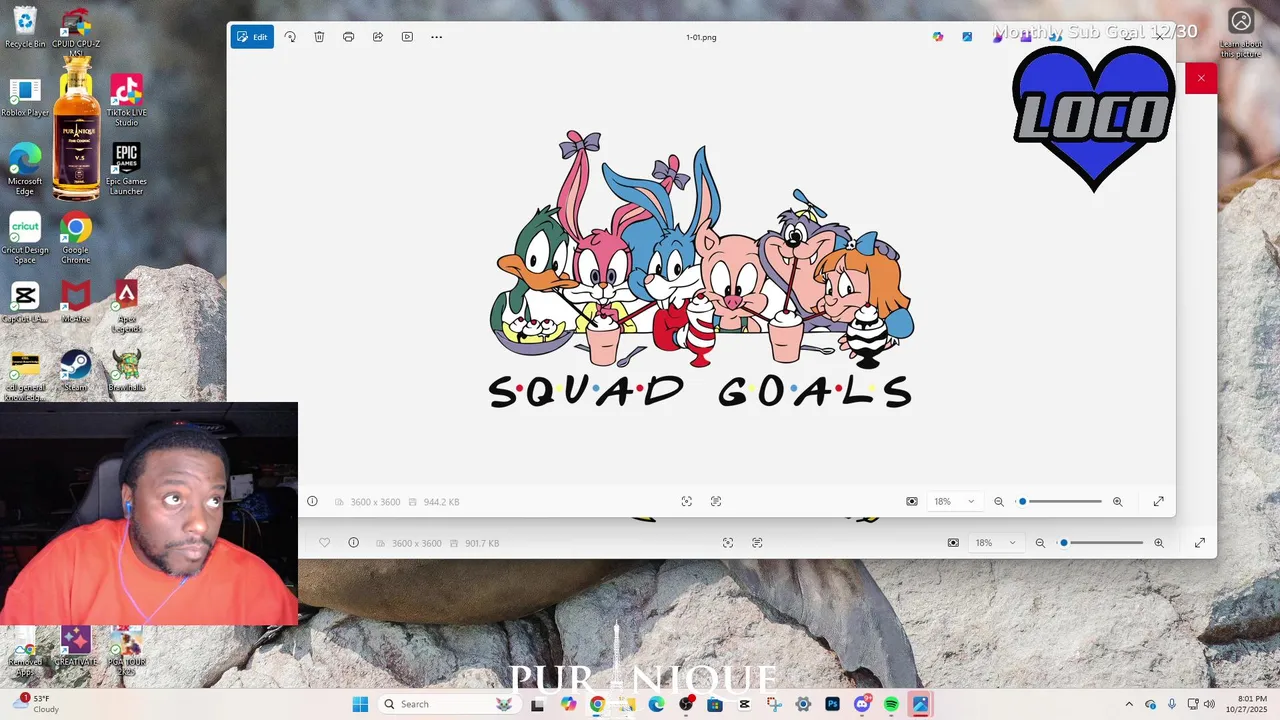Screen dimensions: 1280x720
Task: Delete the image with the trash icon
Action: pos(319,37)
